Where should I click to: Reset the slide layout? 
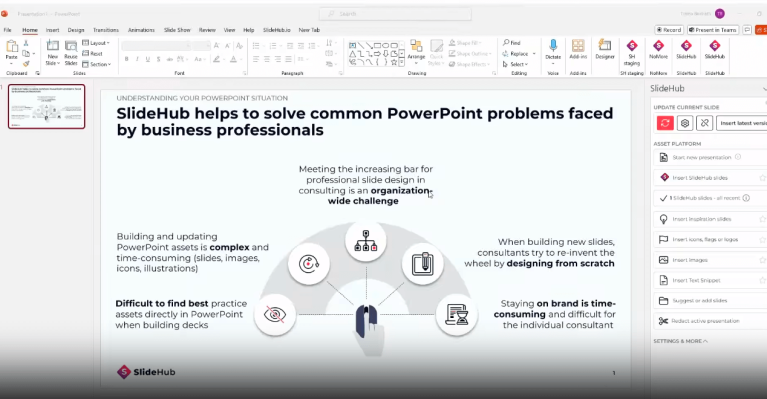[92, 53]
